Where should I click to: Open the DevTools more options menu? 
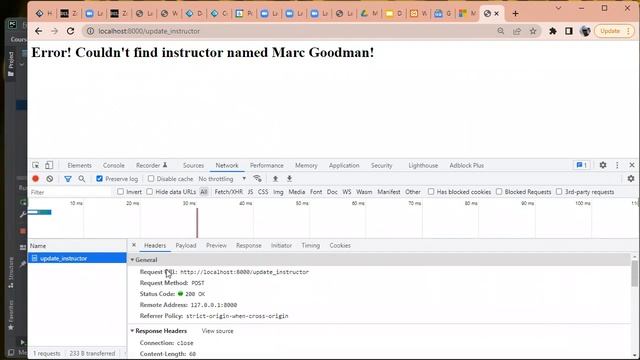(617, 165)
